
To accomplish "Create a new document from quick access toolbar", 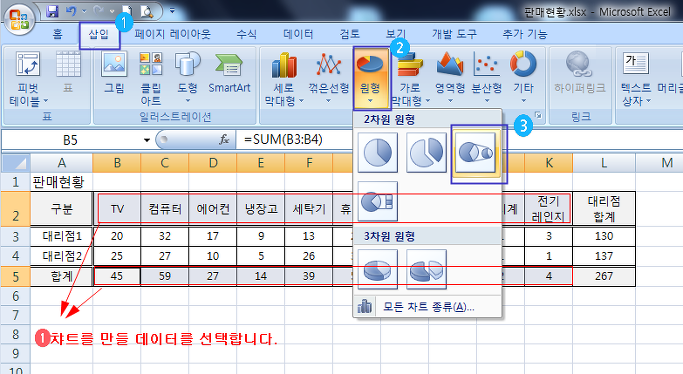I will (x=128, y=11).
